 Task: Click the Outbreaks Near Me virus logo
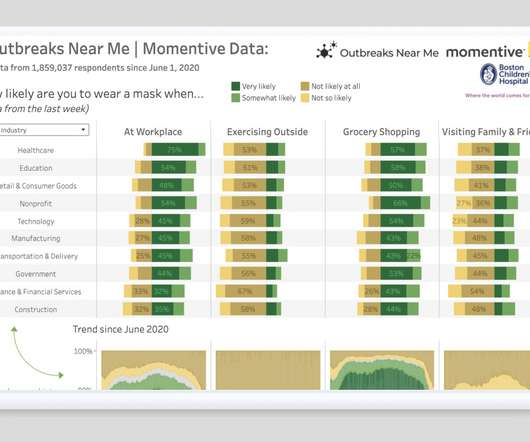pyautogui.click(x=327, y=50)
